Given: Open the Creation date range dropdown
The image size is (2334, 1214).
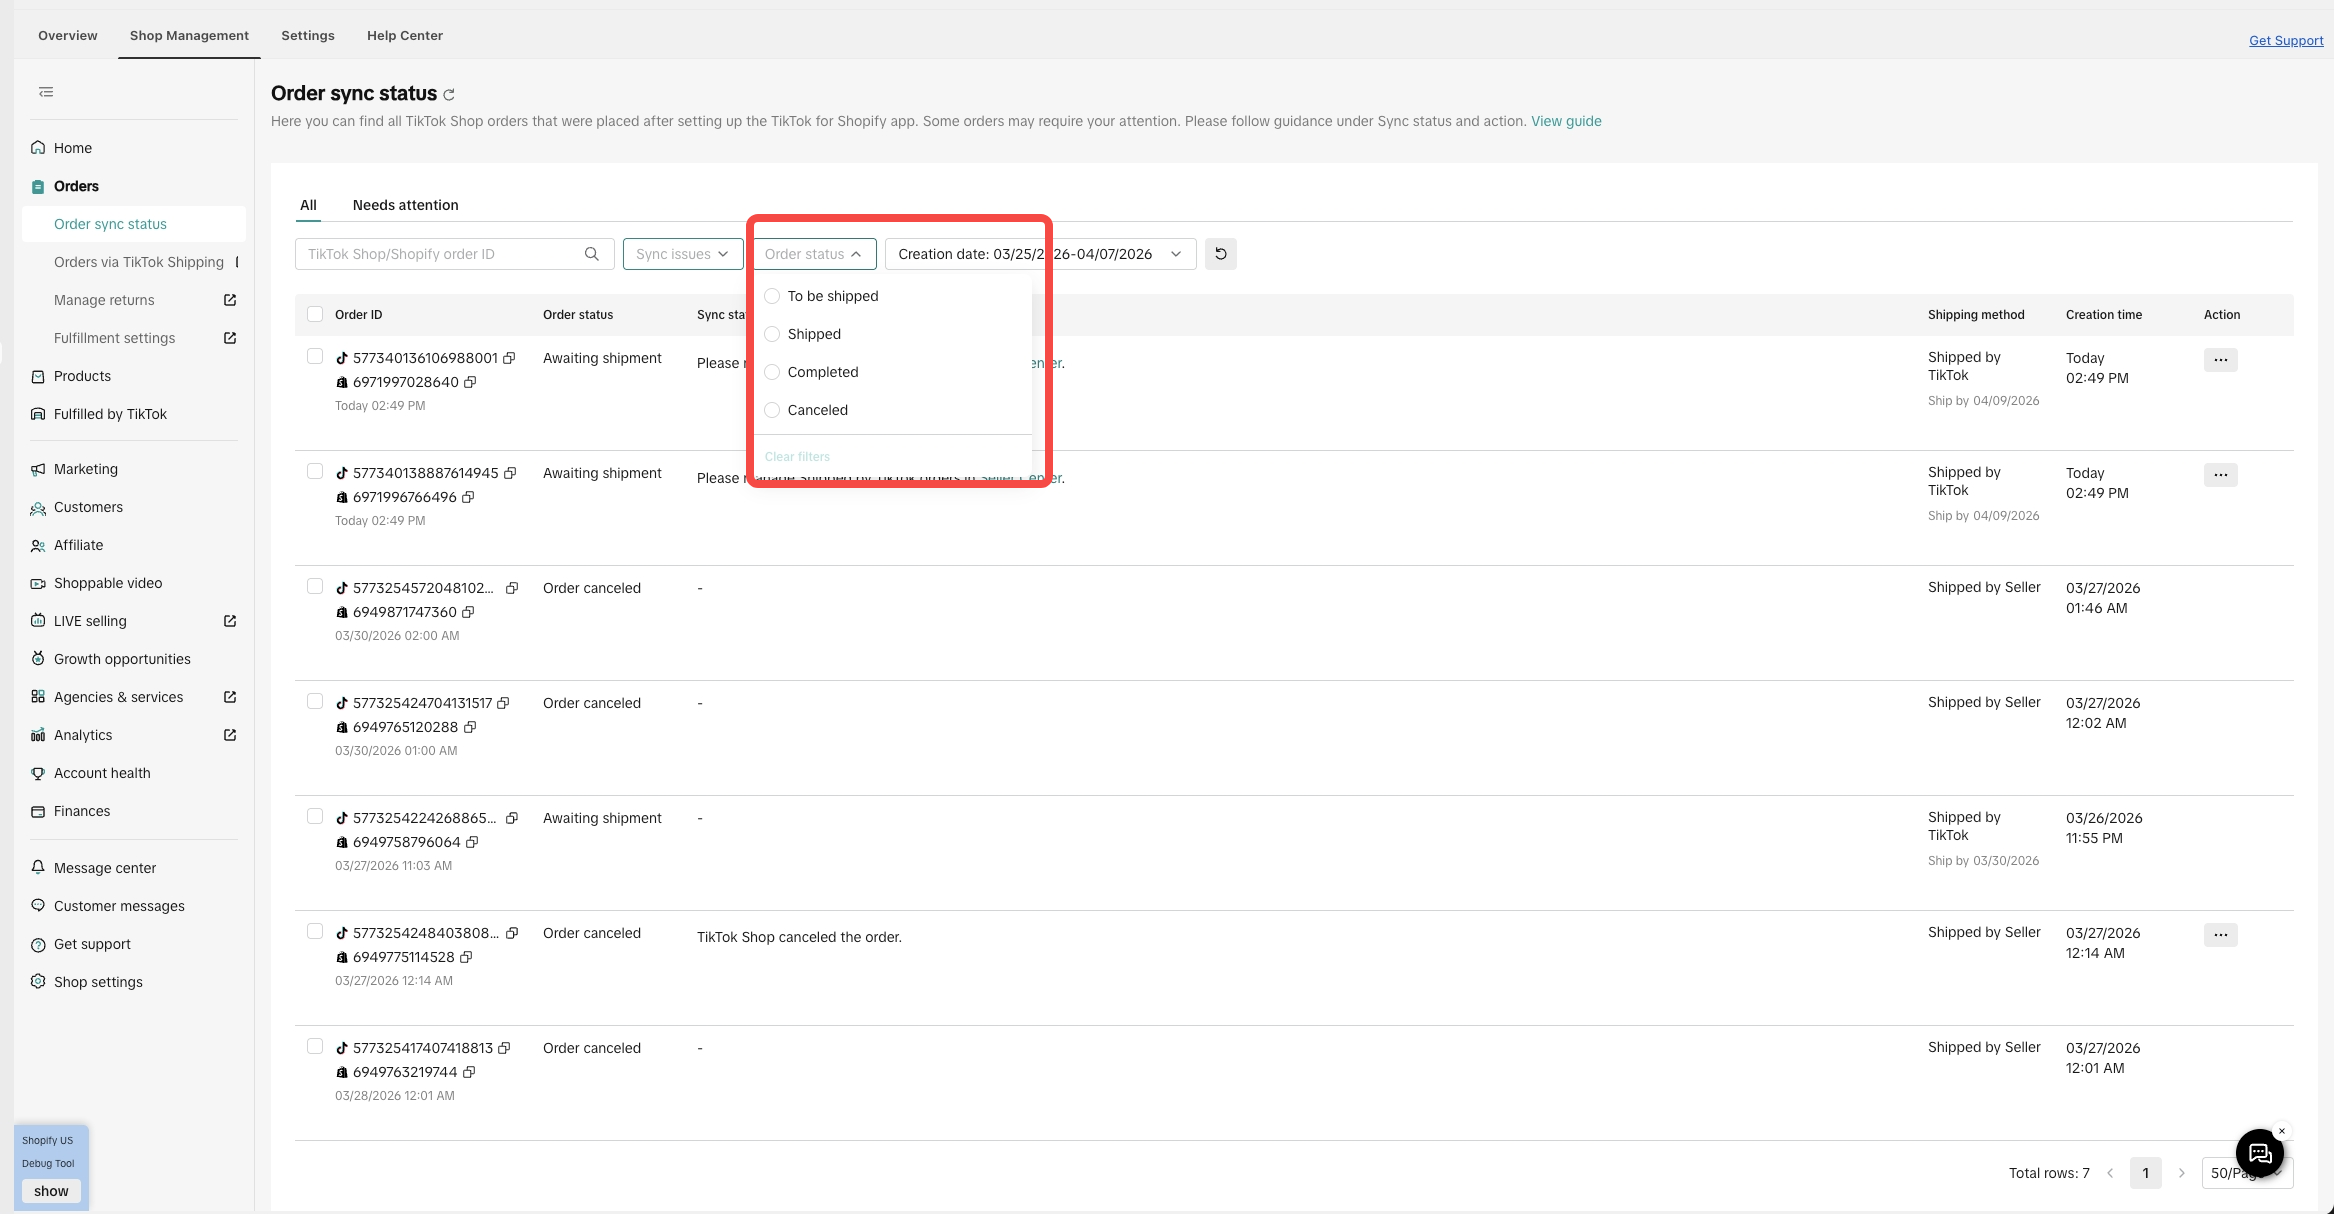Looking at the screenshot, I should tap(1040, 254).
